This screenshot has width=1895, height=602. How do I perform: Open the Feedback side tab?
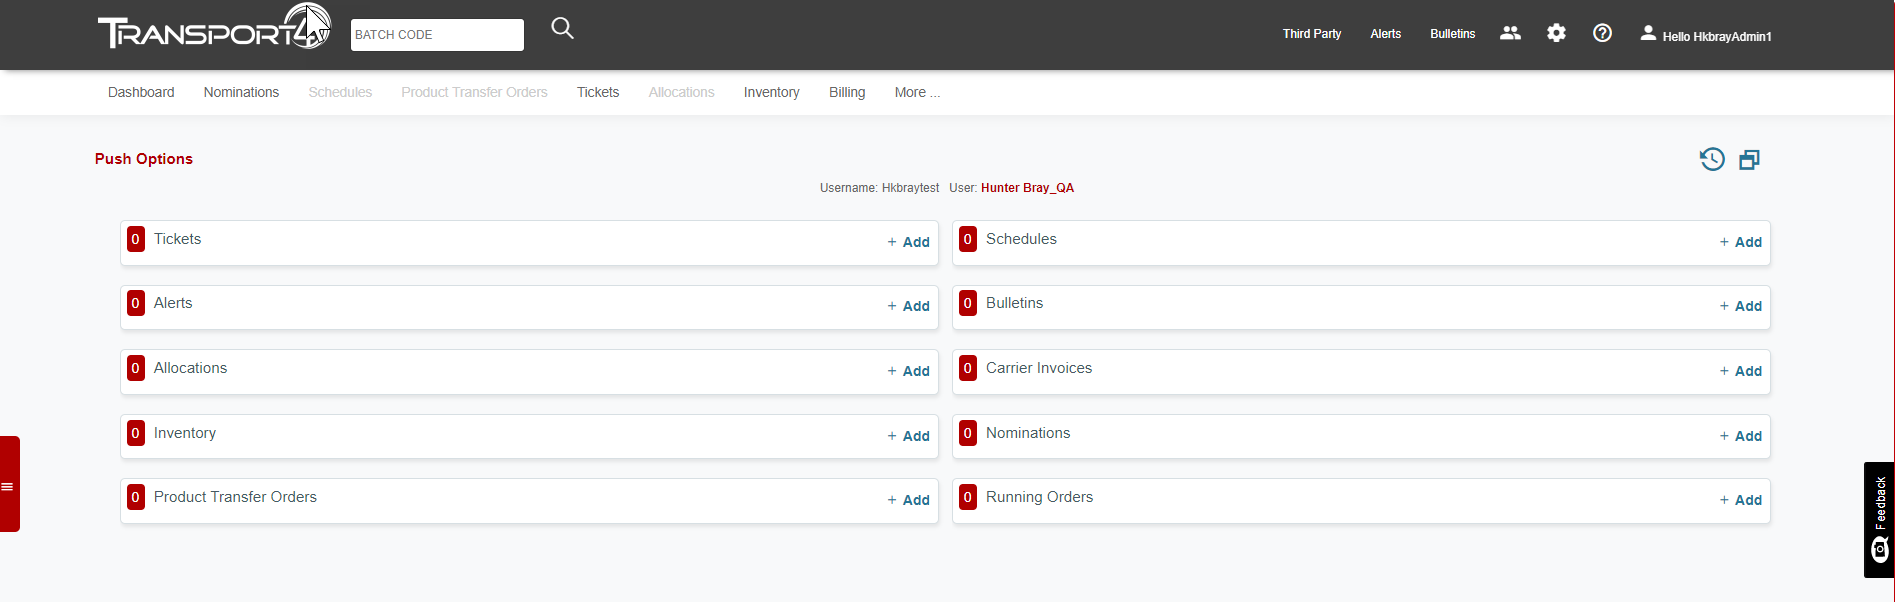(1879, 519)
